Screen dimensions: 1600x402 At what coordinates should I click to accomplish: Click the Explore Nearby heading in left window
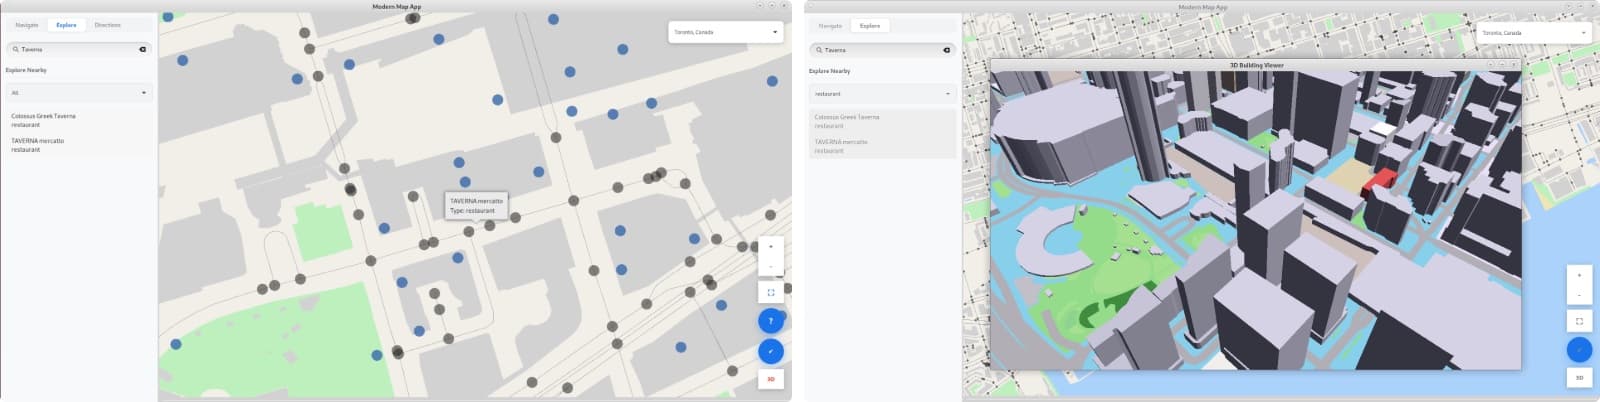[26, 70]
